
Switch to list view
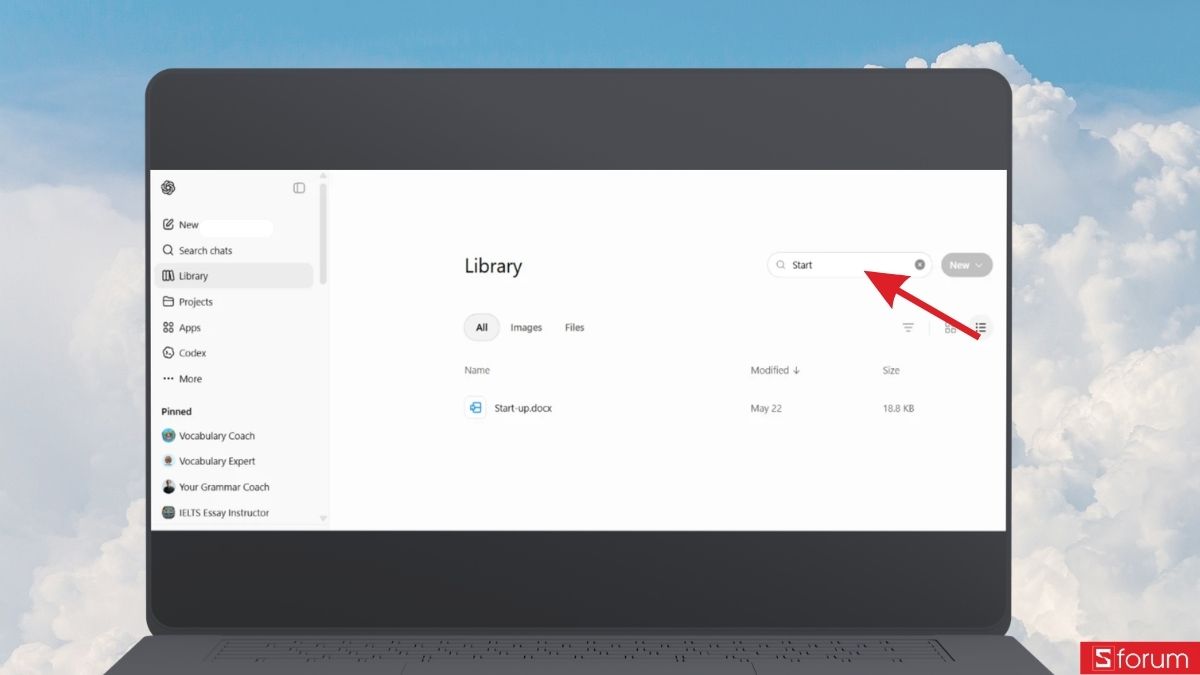click(980, 328)
